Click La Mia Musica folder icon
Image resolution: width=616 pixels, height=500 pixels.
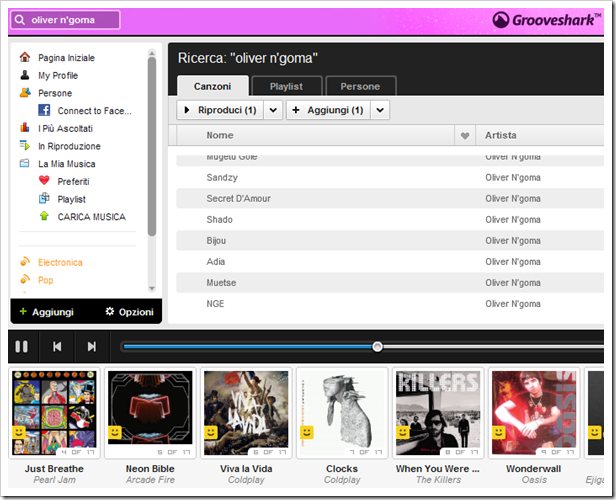25,163
